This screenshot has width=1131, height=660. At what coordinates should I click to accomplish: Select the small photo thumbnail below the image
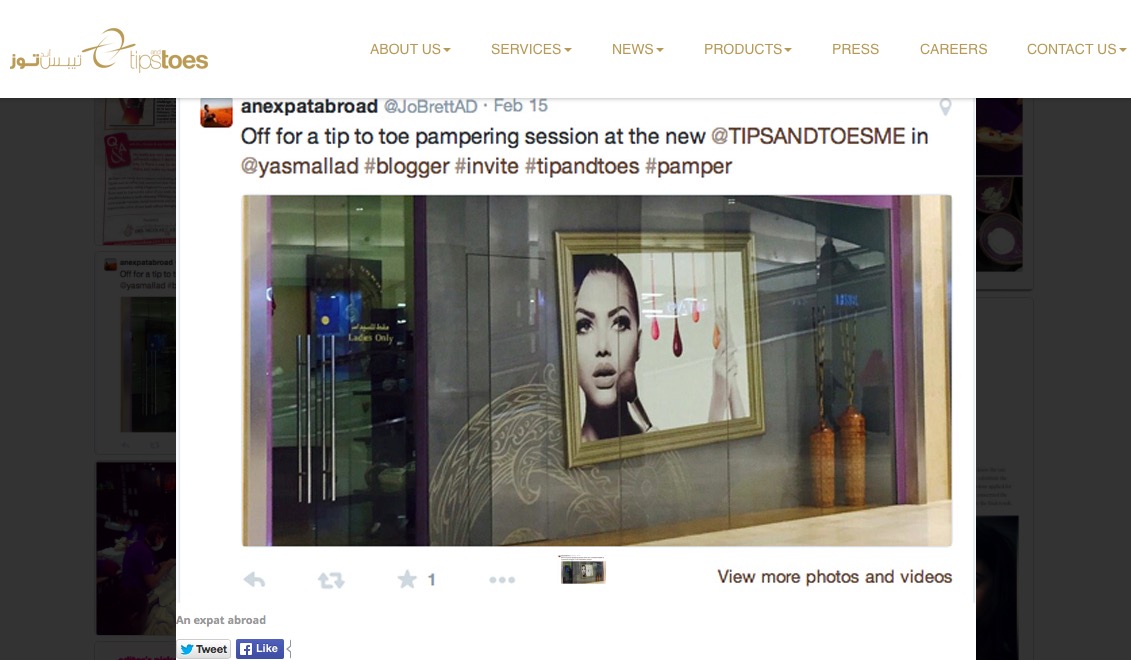tap(583, 569)
